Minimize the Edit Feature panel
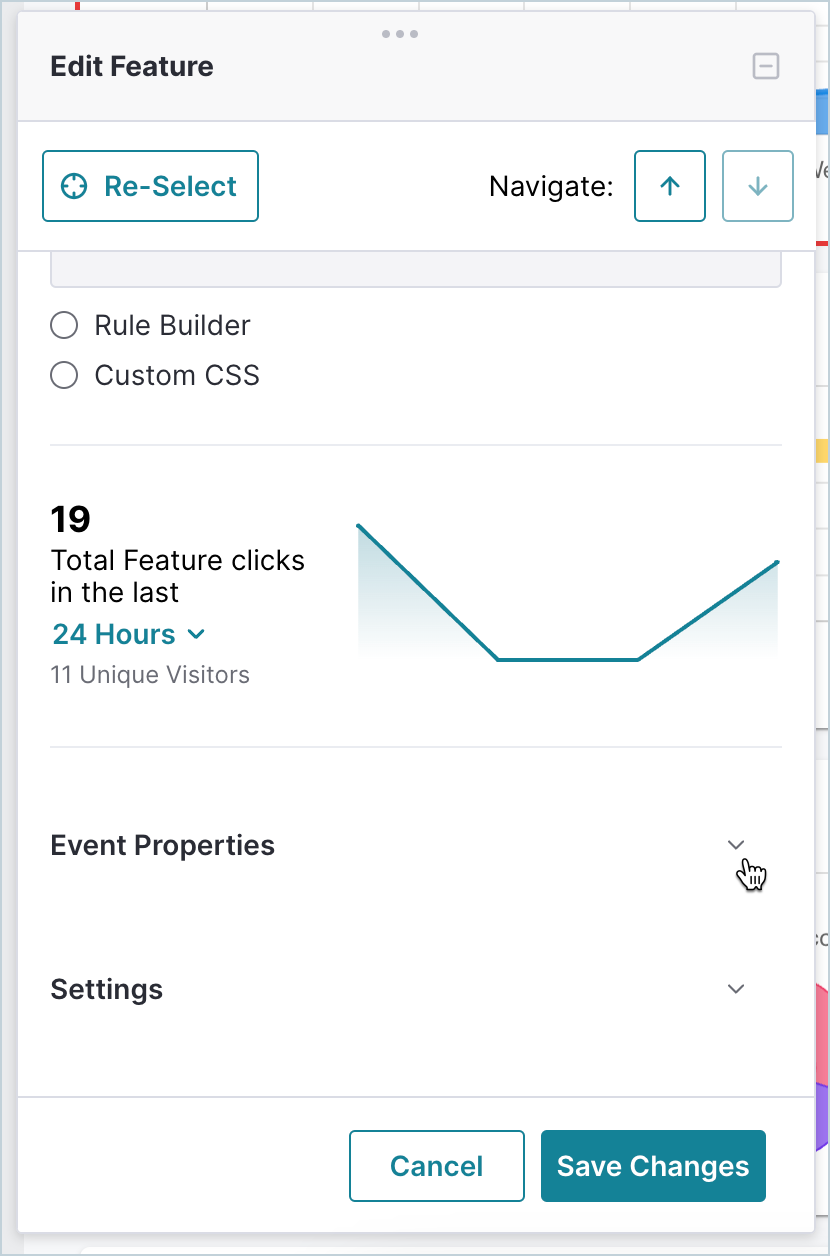 (766, 67)
